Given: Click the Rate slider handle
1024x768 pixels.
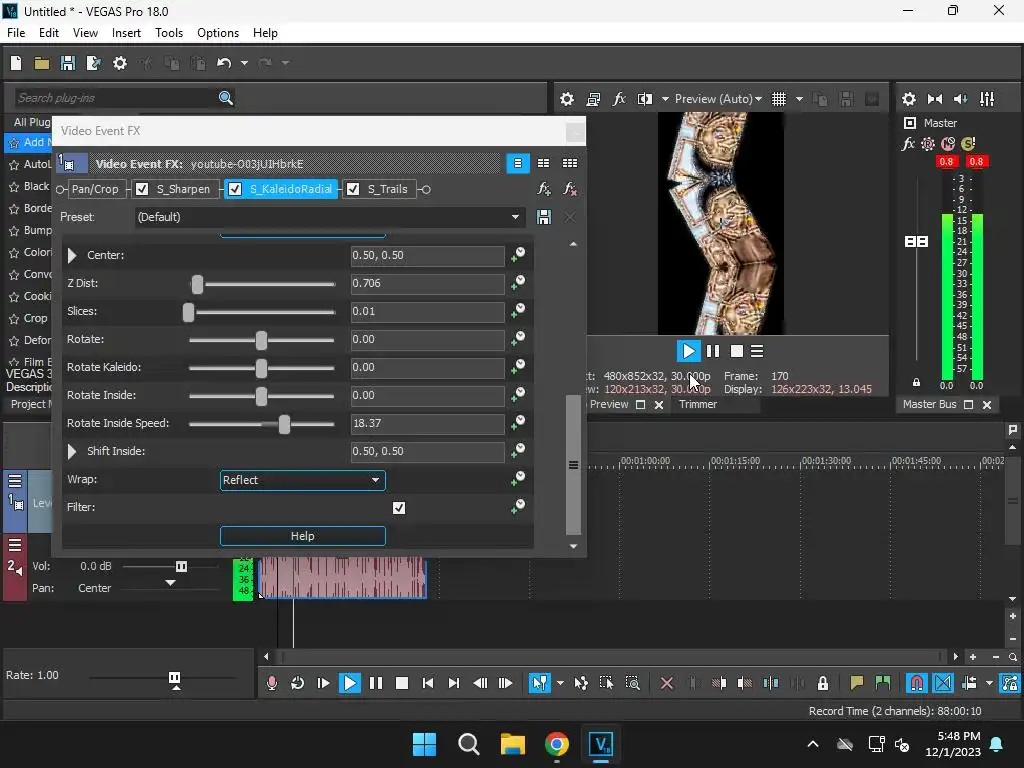Looking at the screenshot, I should 174,679.
